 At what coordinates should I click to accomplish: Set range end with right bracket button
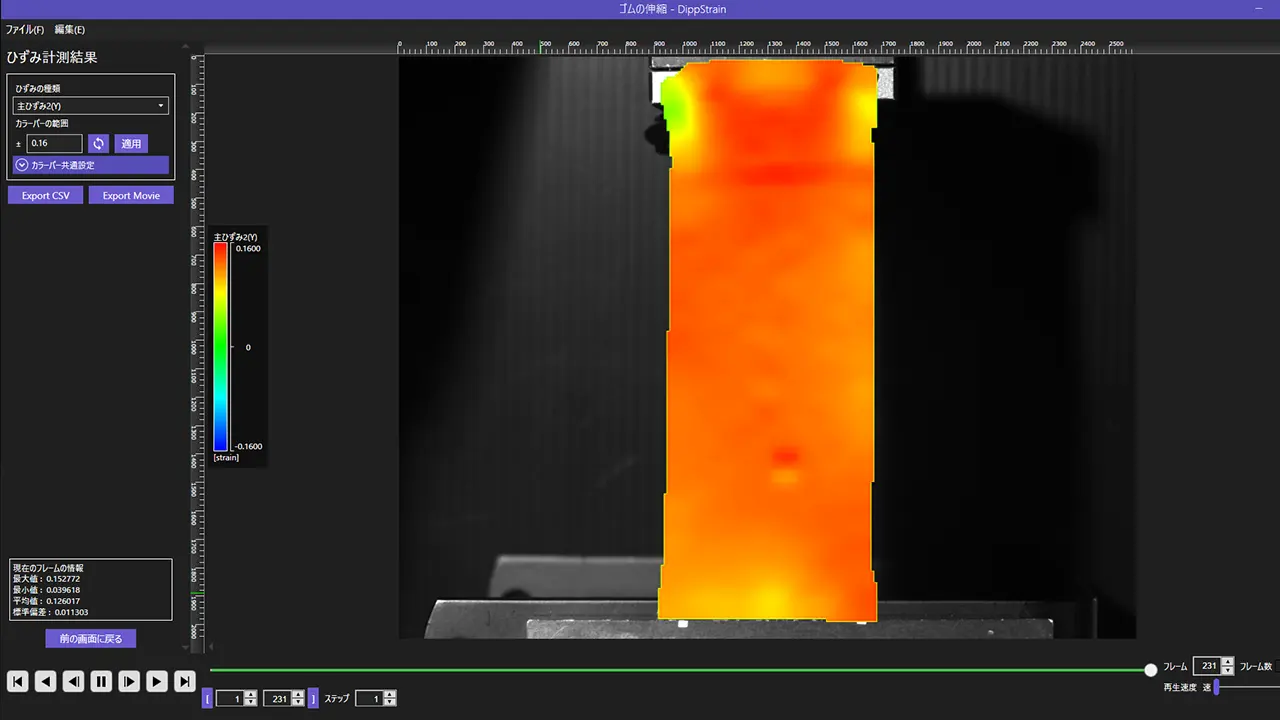314,699
